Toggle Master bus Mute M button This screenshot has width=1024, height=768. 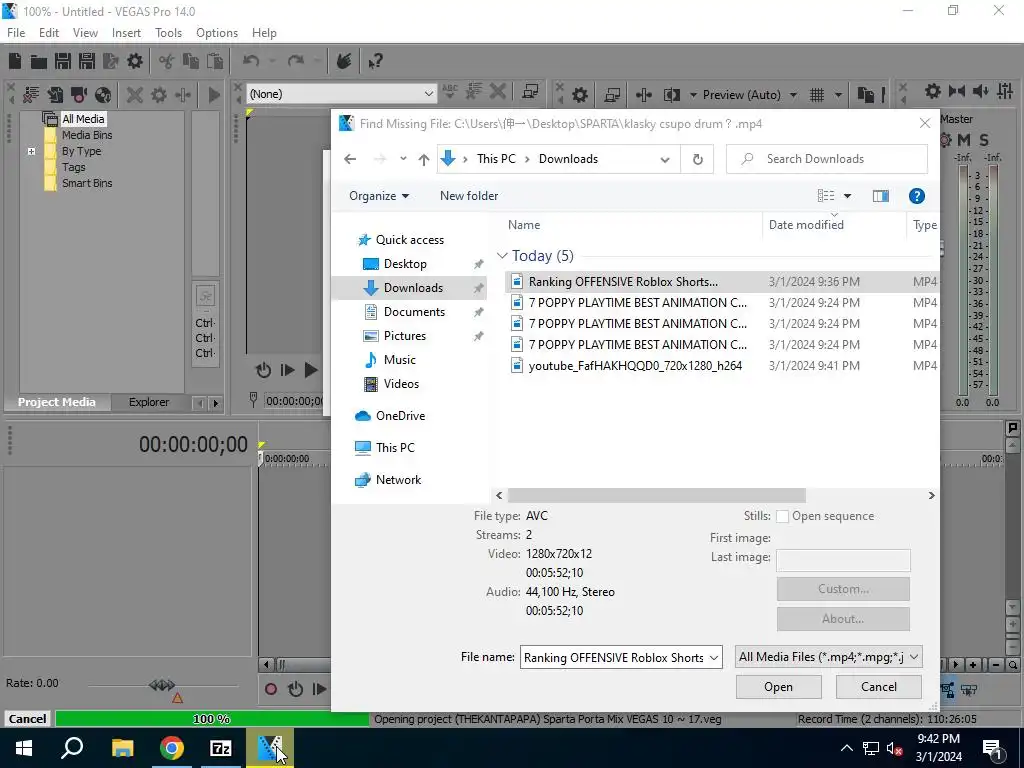(x=964, y=140)
